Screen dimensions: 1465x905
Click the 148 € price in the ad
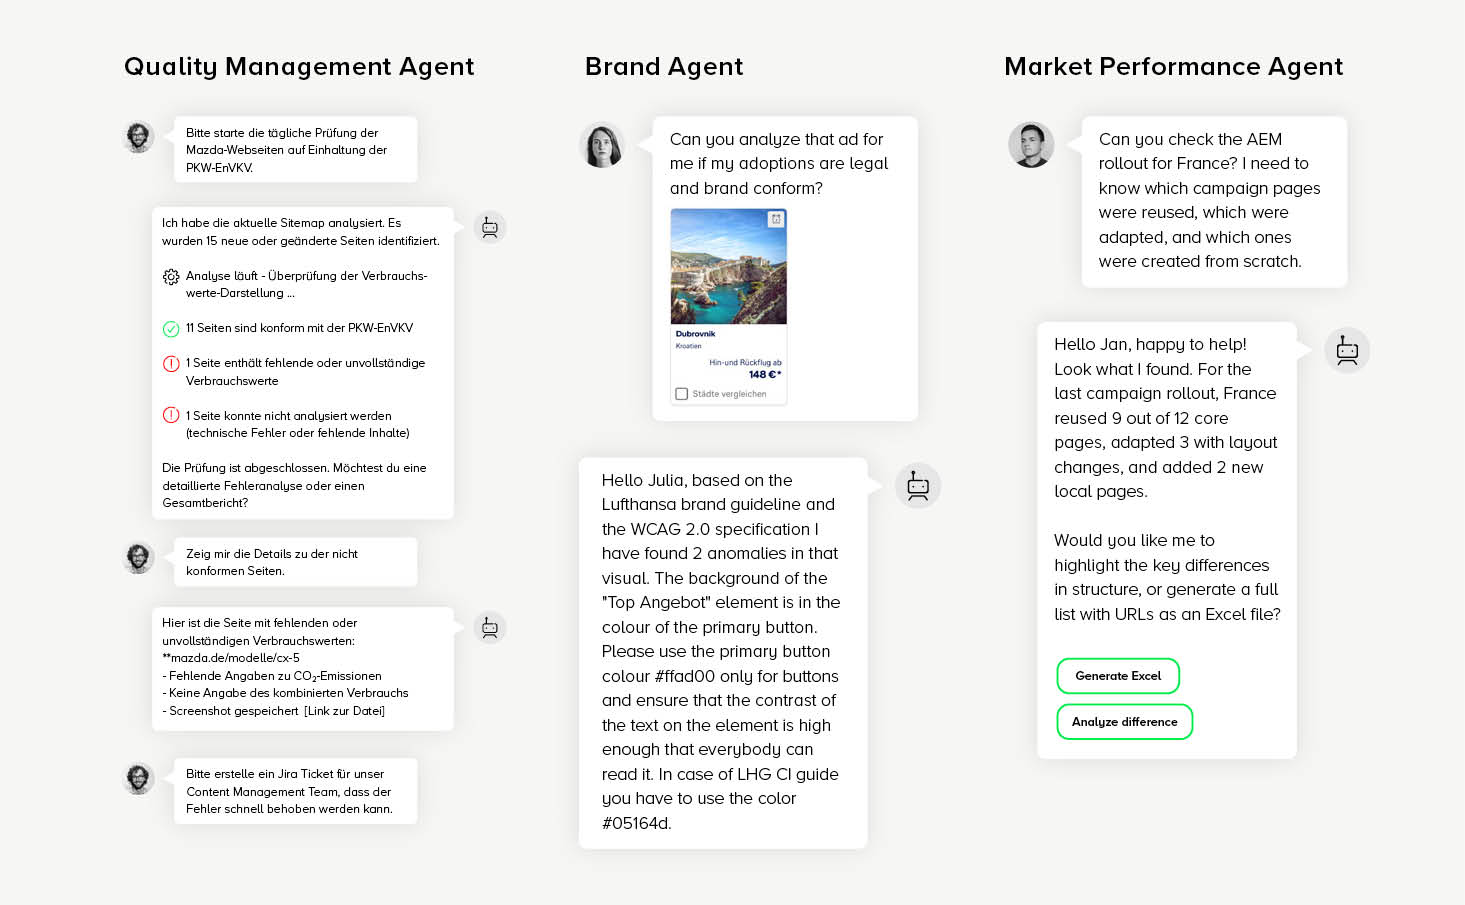[764, 375]
